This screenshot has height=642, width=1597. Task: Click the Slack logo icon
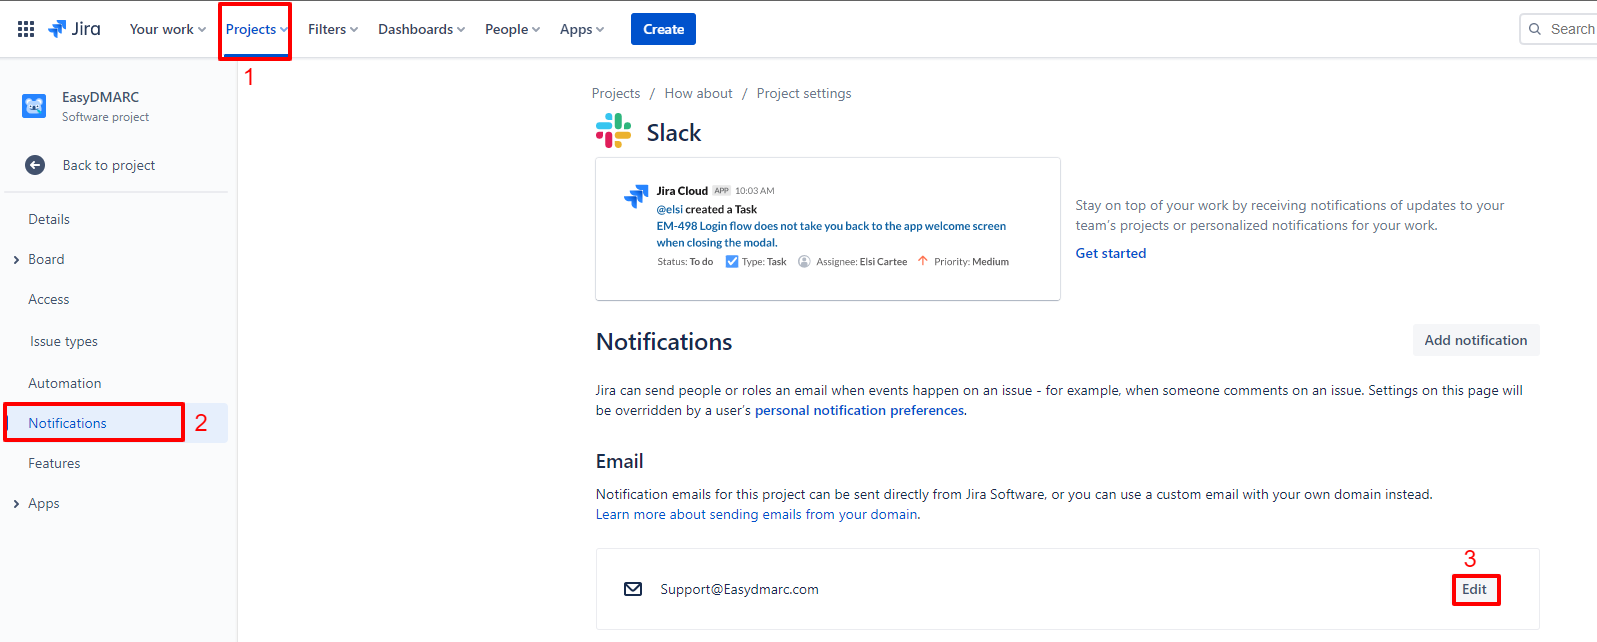coord(614,131)
